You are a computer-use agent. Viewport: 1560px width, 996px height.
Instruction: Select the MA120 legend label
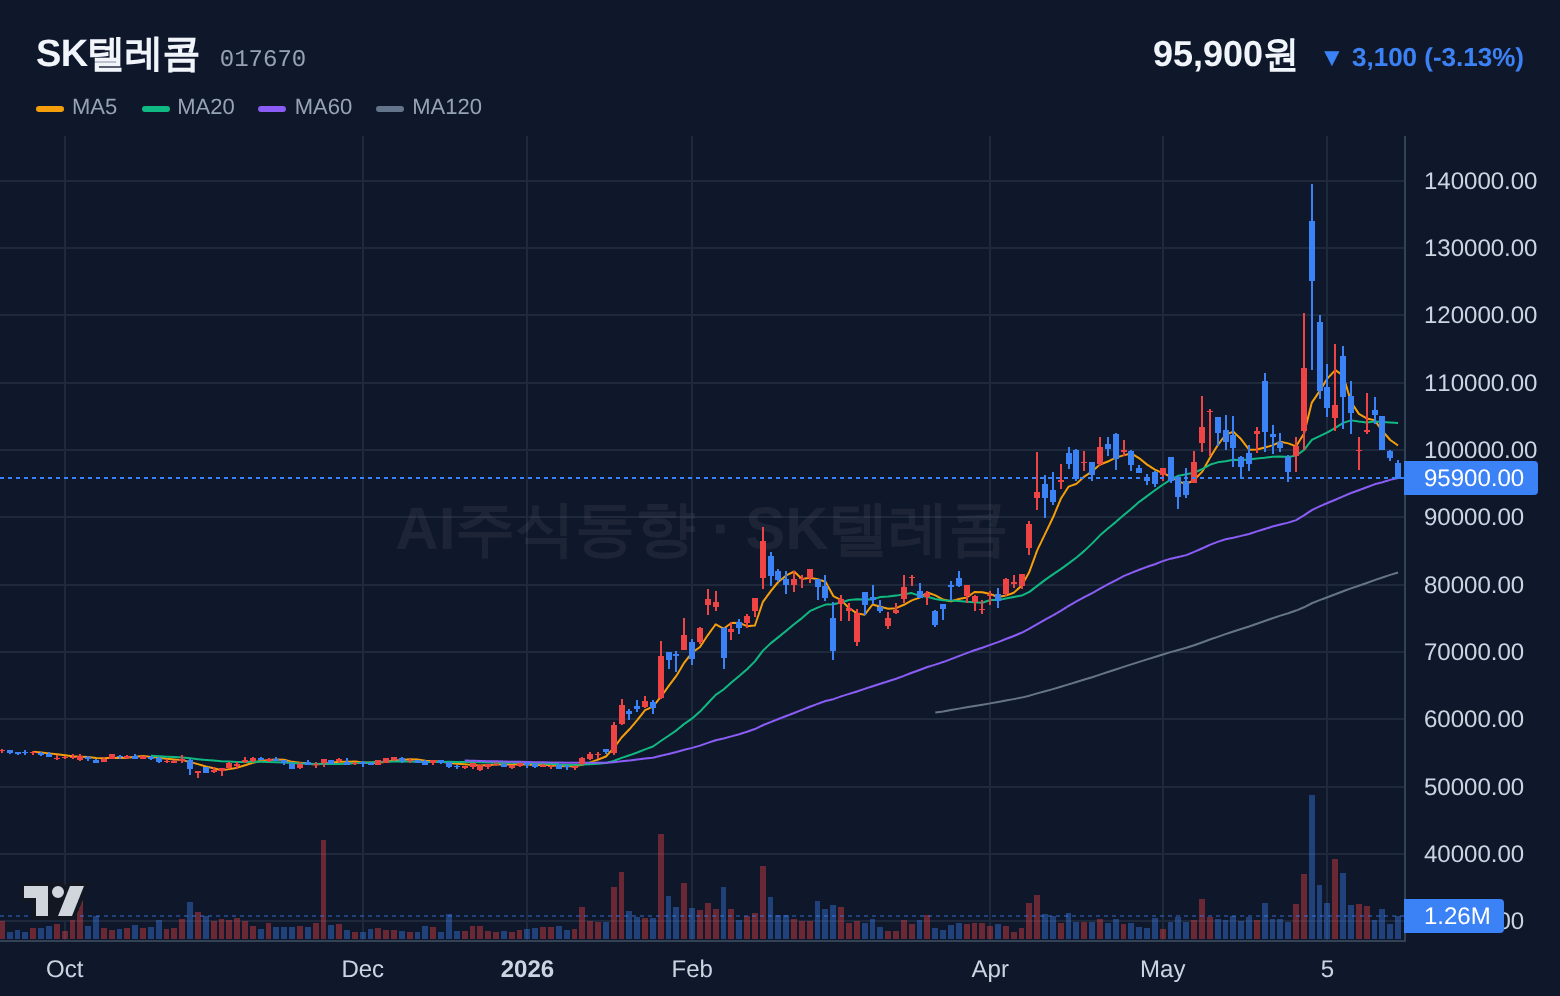(447, 107)
